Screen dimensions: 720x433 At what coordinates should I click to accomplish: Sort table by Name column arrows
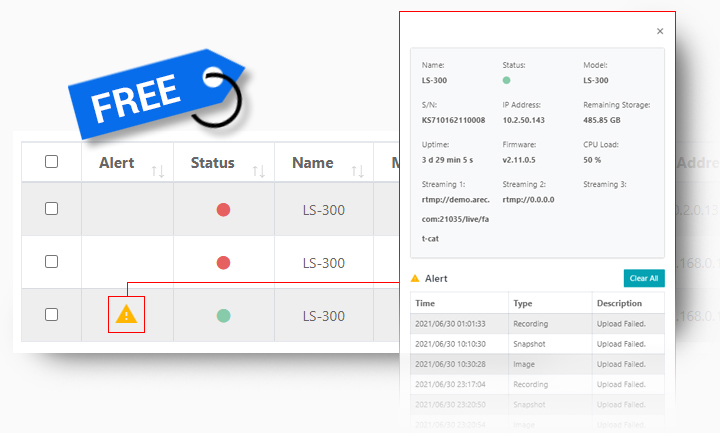[x=357, y=171]
